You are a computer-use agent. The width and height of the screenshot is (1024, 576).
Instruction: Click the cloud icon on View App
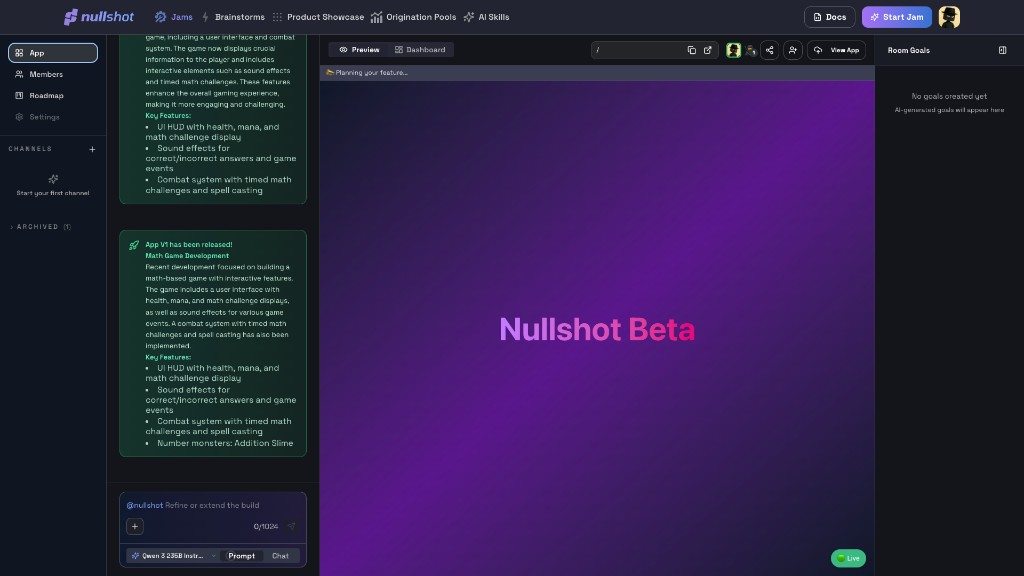(818, 50)
